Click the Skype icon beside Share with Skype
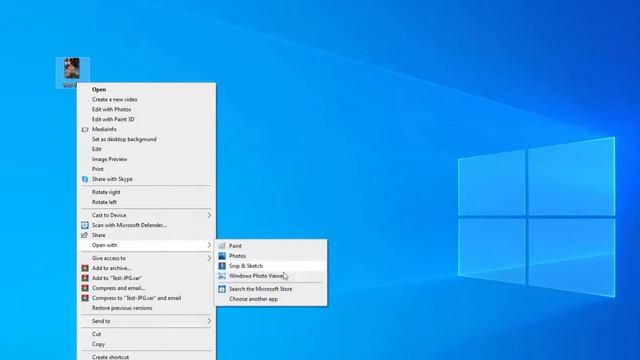Viewport: 640px width, 360px height. [x=85, y=179]
